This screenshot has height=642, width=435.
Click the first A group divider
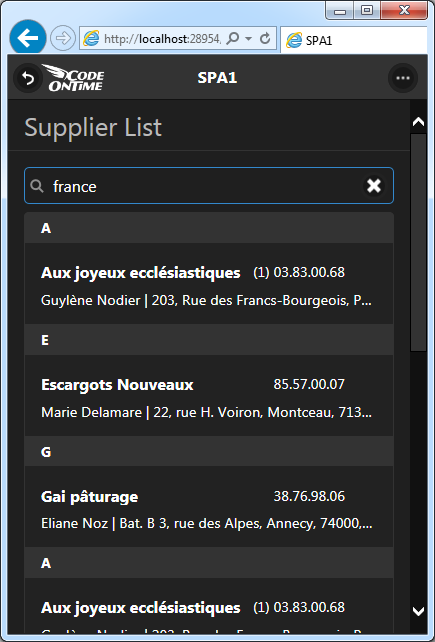209,228
